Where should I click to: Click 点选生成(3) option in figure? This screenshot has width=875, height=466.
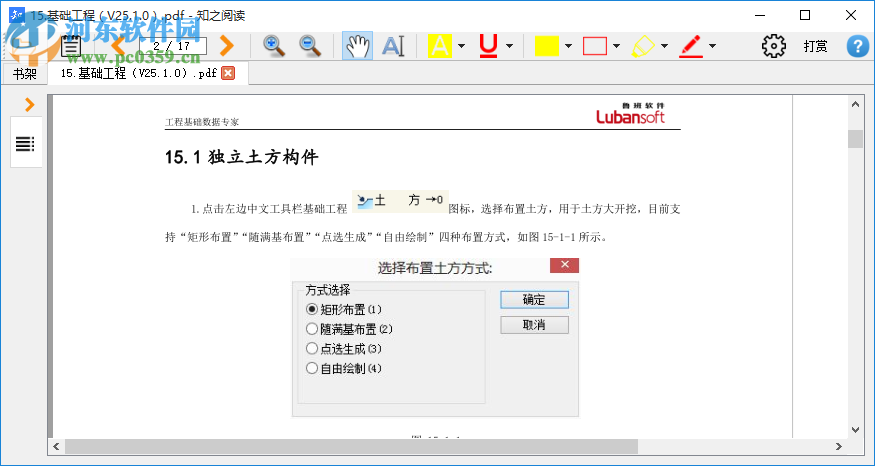(x=344, y=349)
